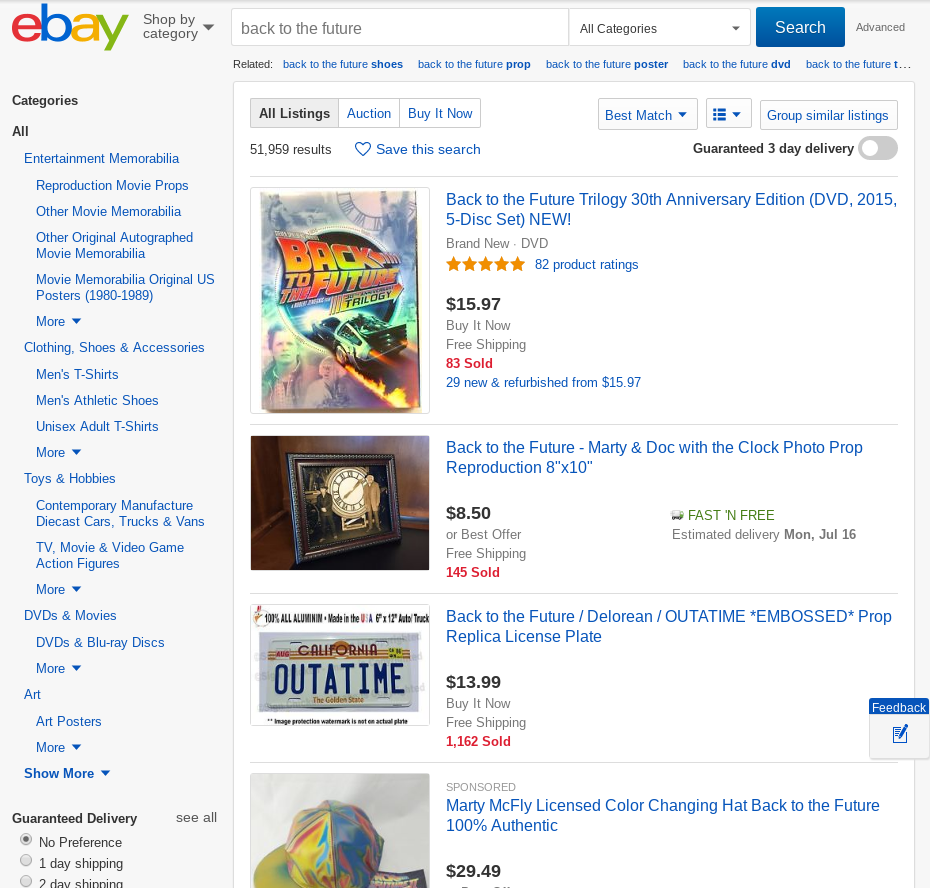Click the search input field

click(x=398, y=28)
